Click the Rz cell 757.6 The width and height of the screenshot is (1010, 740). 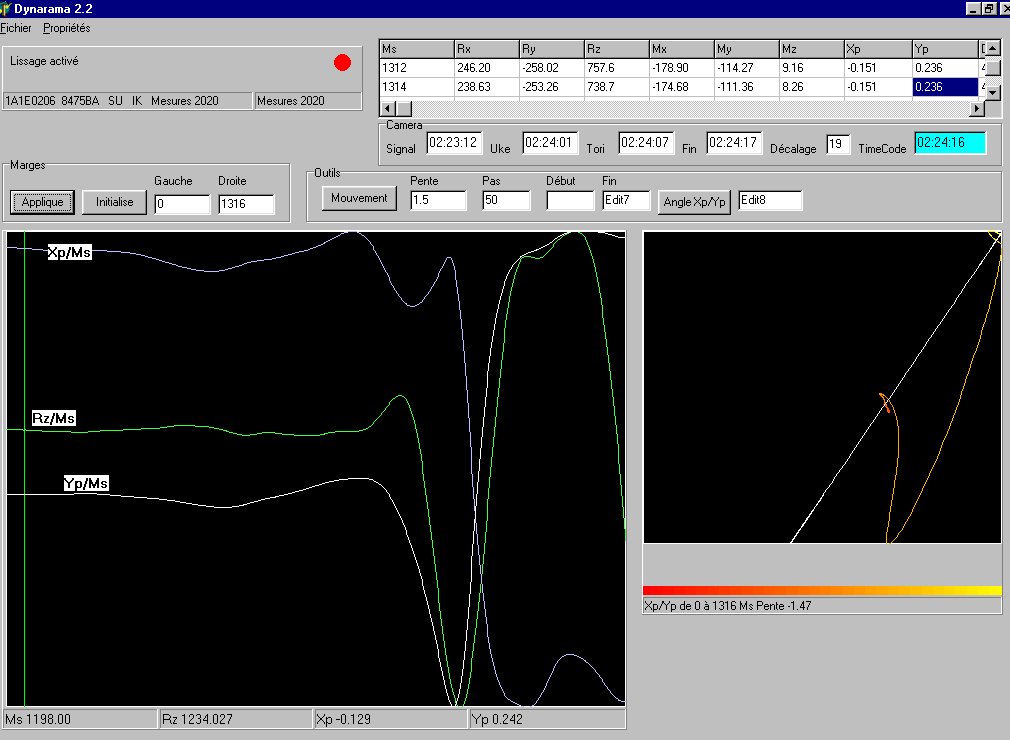[617, 68]
